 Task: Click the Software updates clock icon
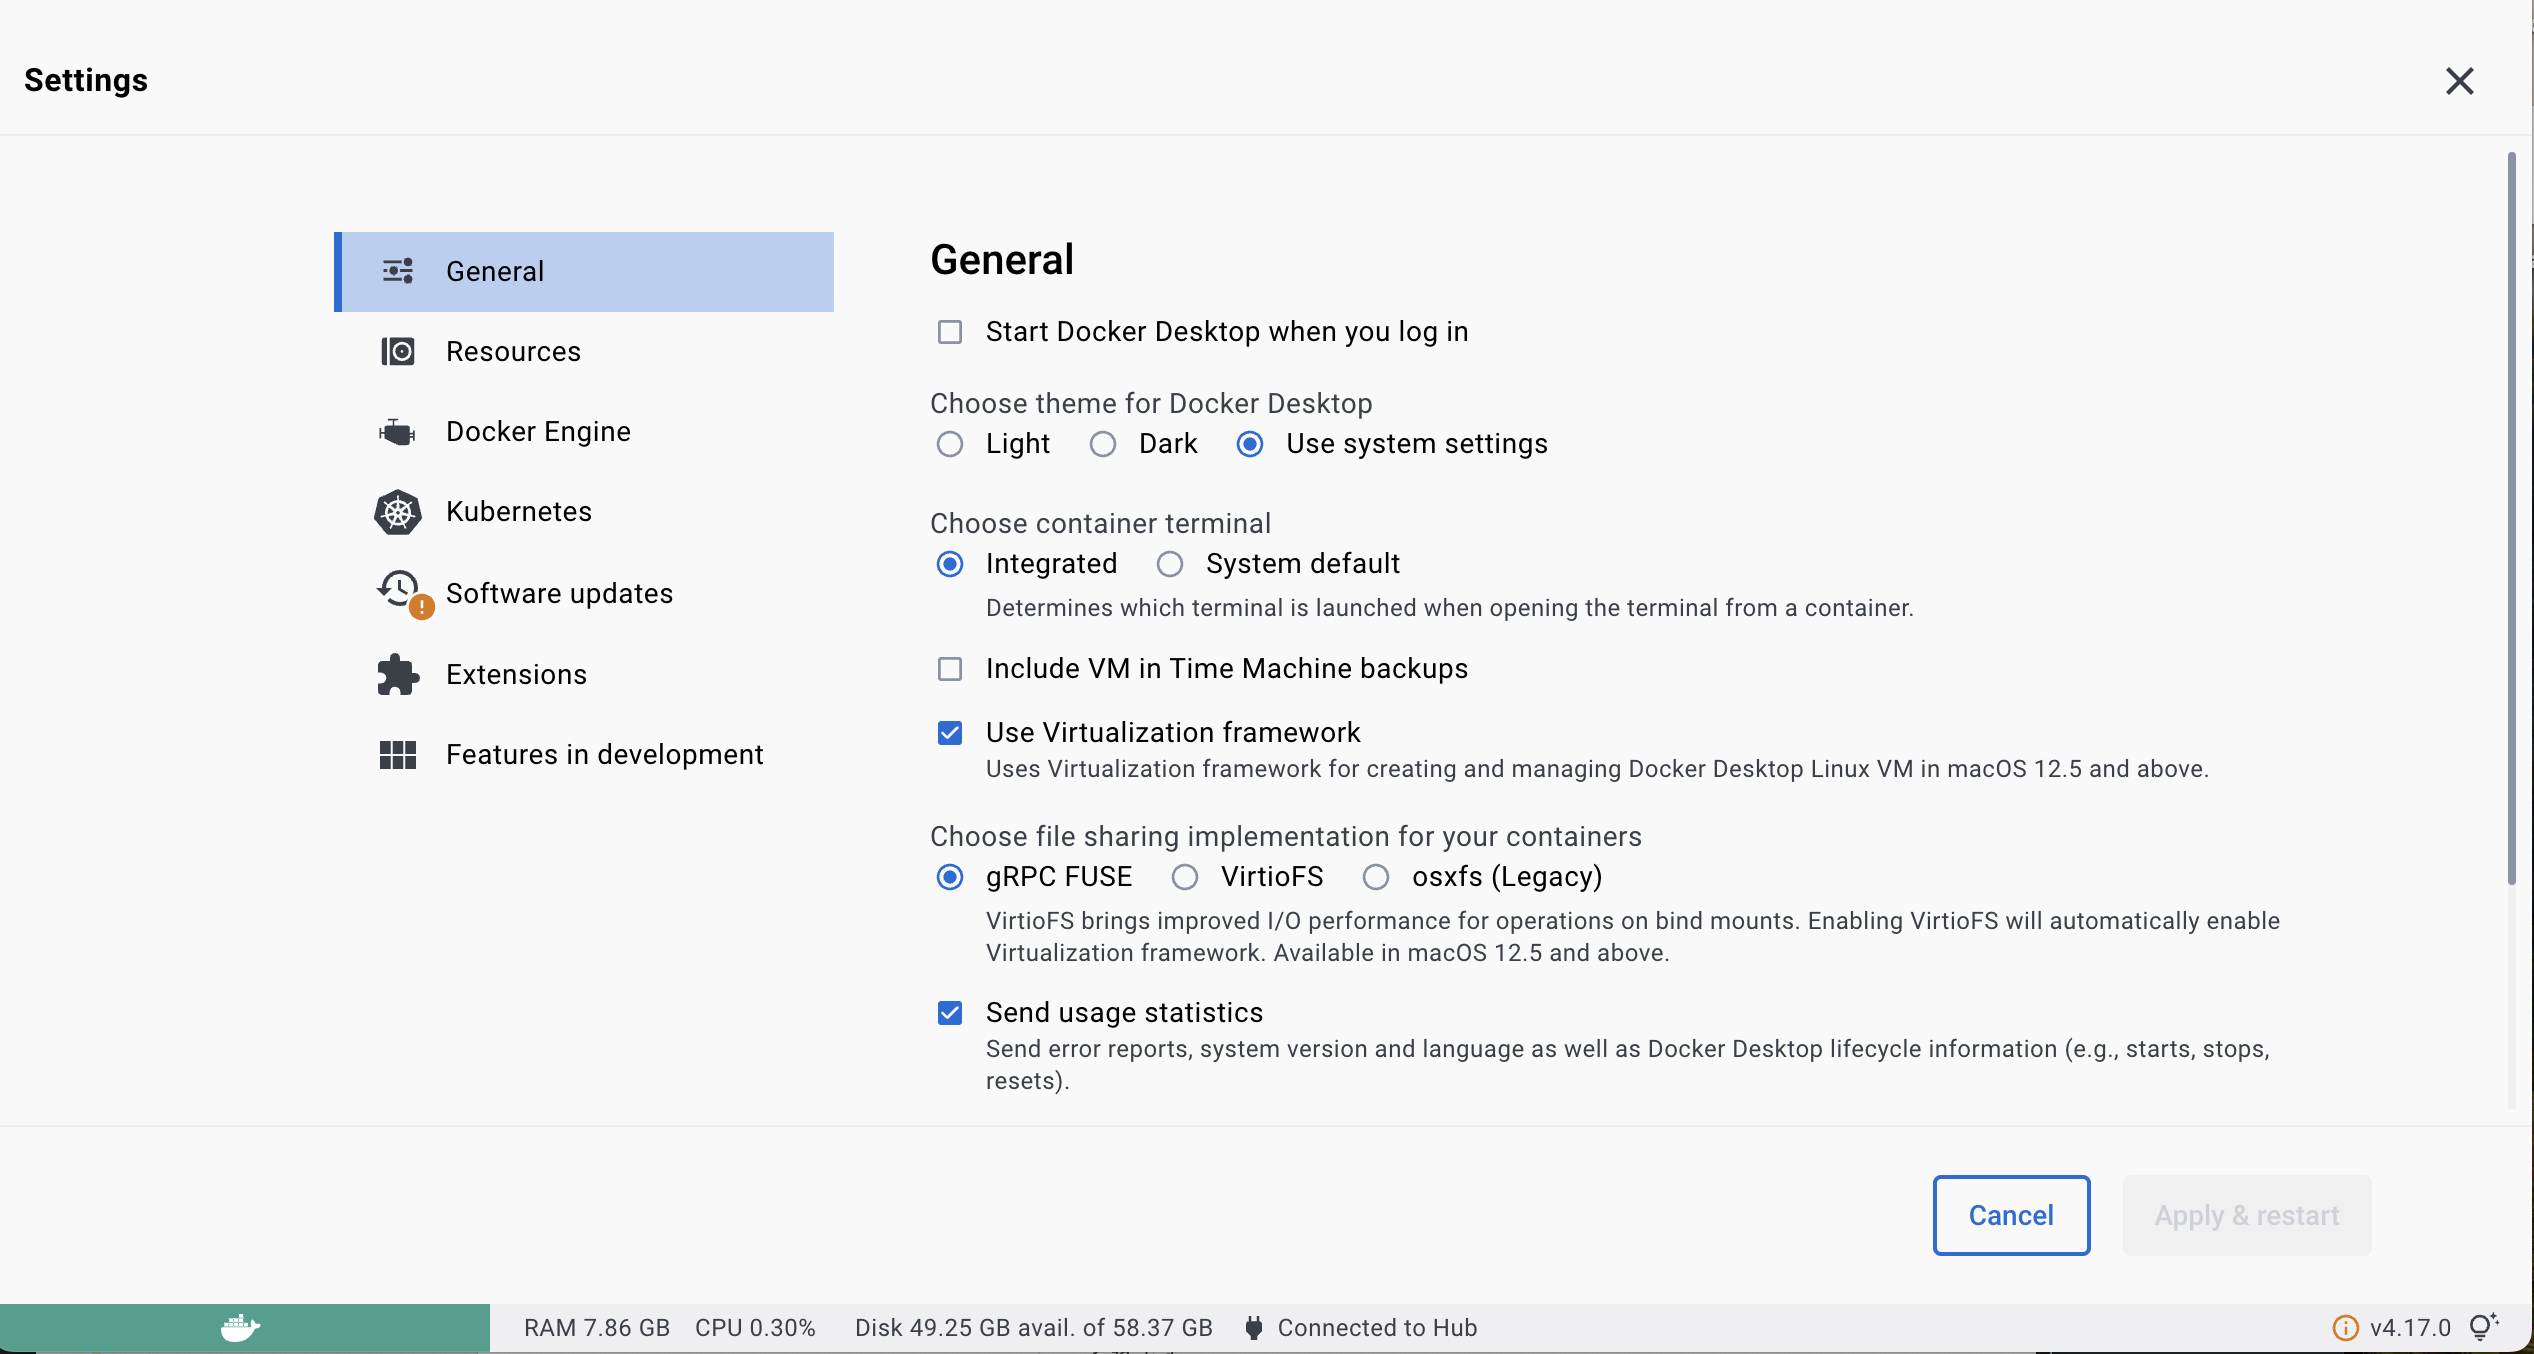[x=400, y=590]
